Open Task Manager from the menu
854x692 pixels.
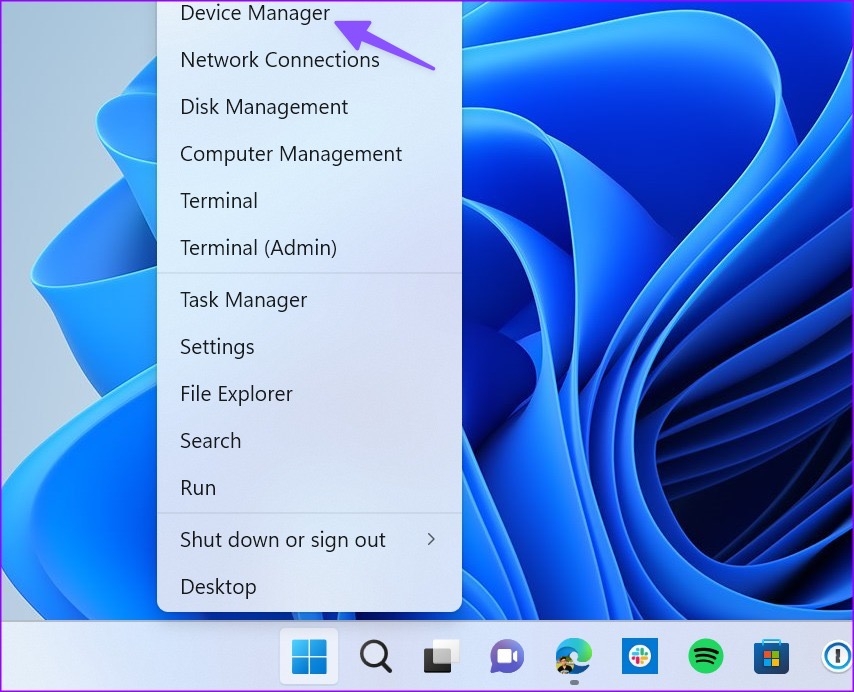243,299
